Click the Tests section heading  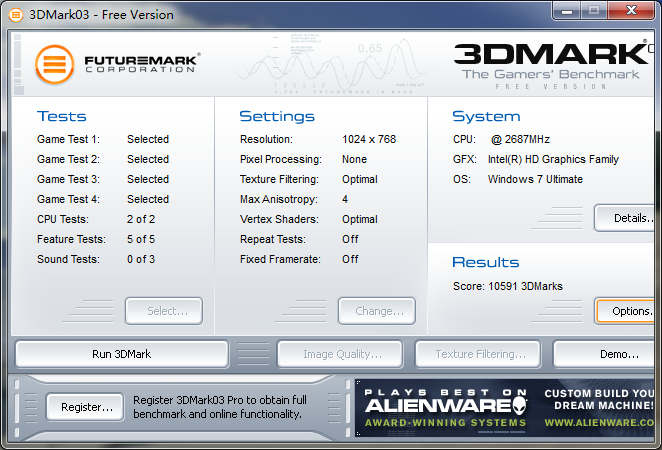coord(62,117)
